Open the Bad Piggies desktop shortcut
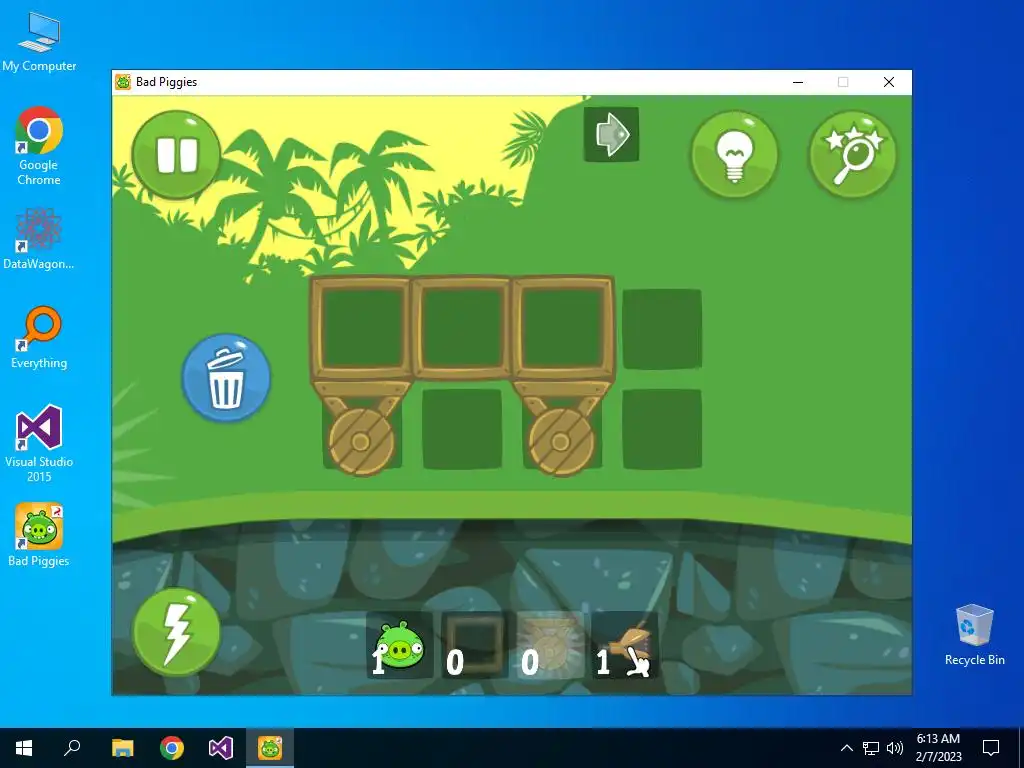Viewport: 1024px width, 768px height. pyautogui.click(x=39, y=535)
